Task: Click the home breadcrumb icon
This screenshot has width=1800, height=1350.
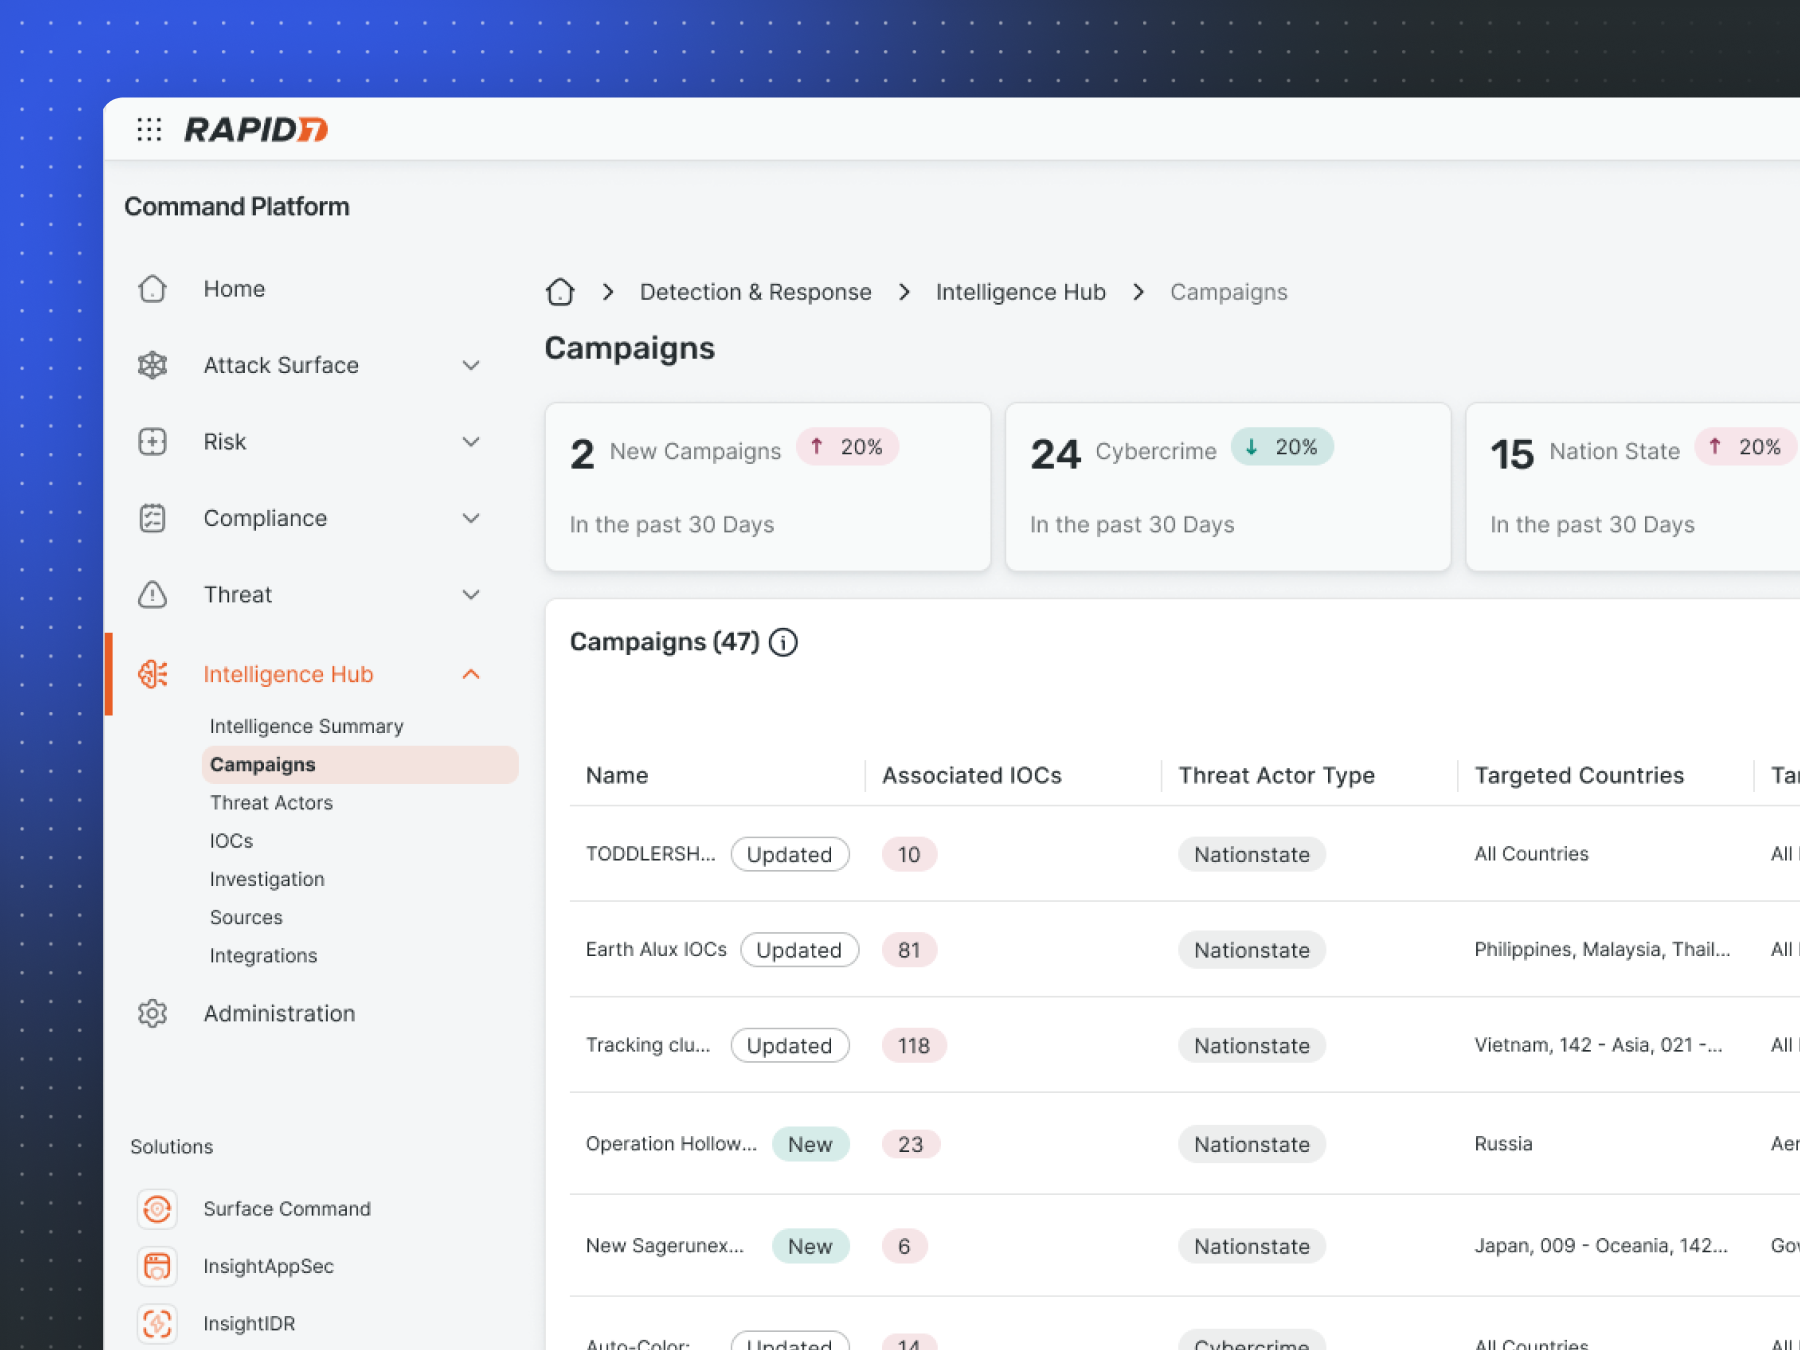Action: tap(560, 292)
